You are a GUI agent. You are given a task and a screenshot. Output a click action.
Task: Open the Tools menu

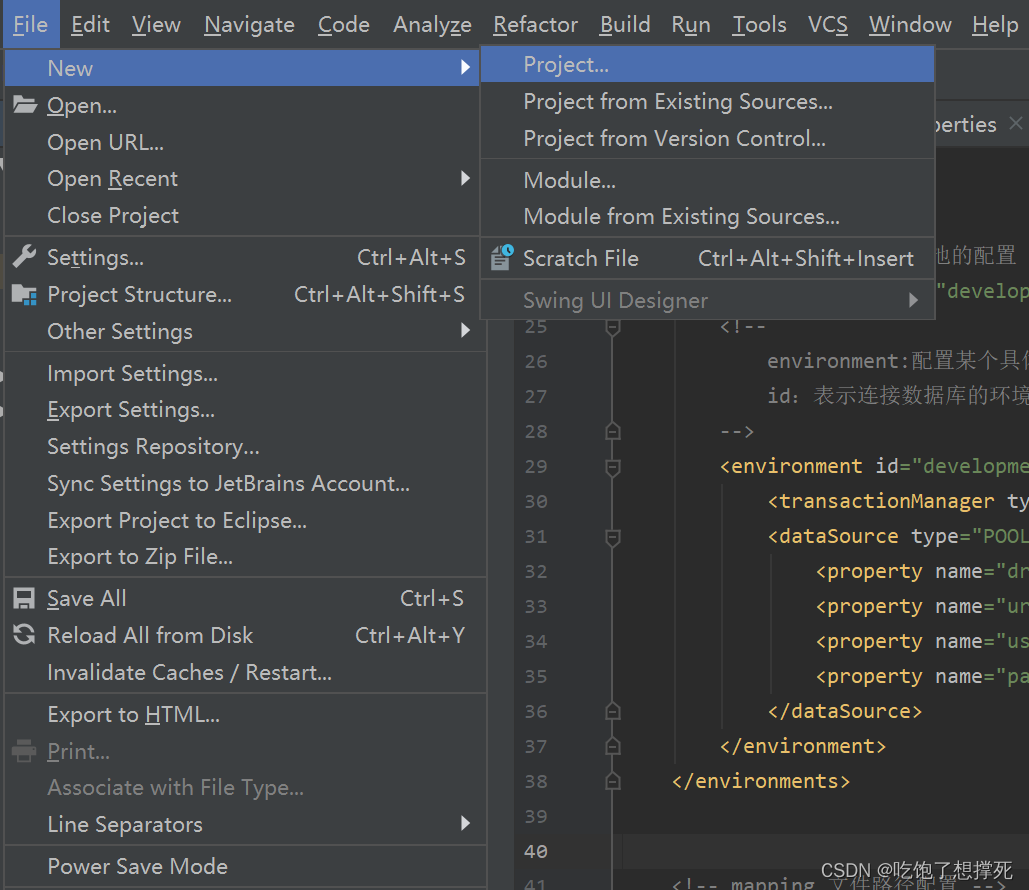[x=759, y=24]
